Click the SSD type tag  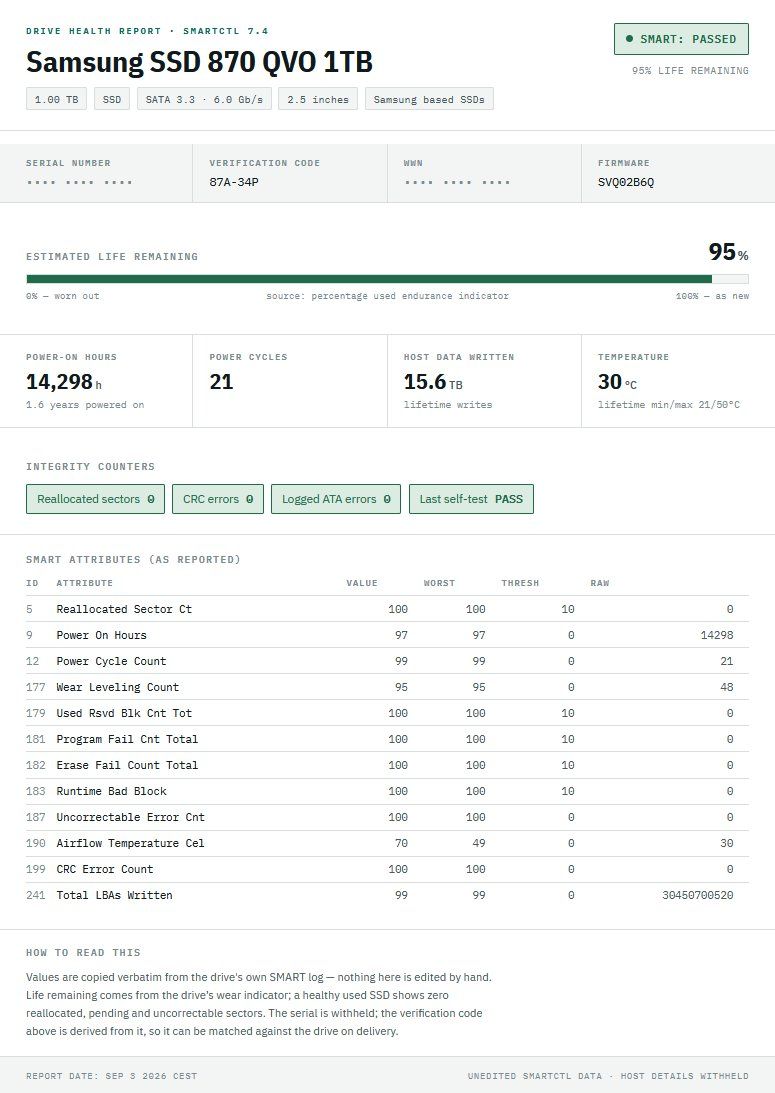pos(112,99)
